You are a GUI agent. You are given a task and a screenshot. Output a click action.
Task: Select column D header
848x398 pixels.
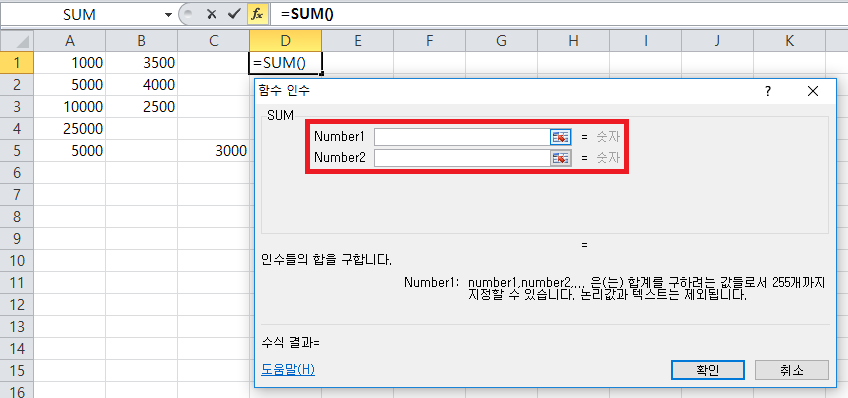point(286,41)
